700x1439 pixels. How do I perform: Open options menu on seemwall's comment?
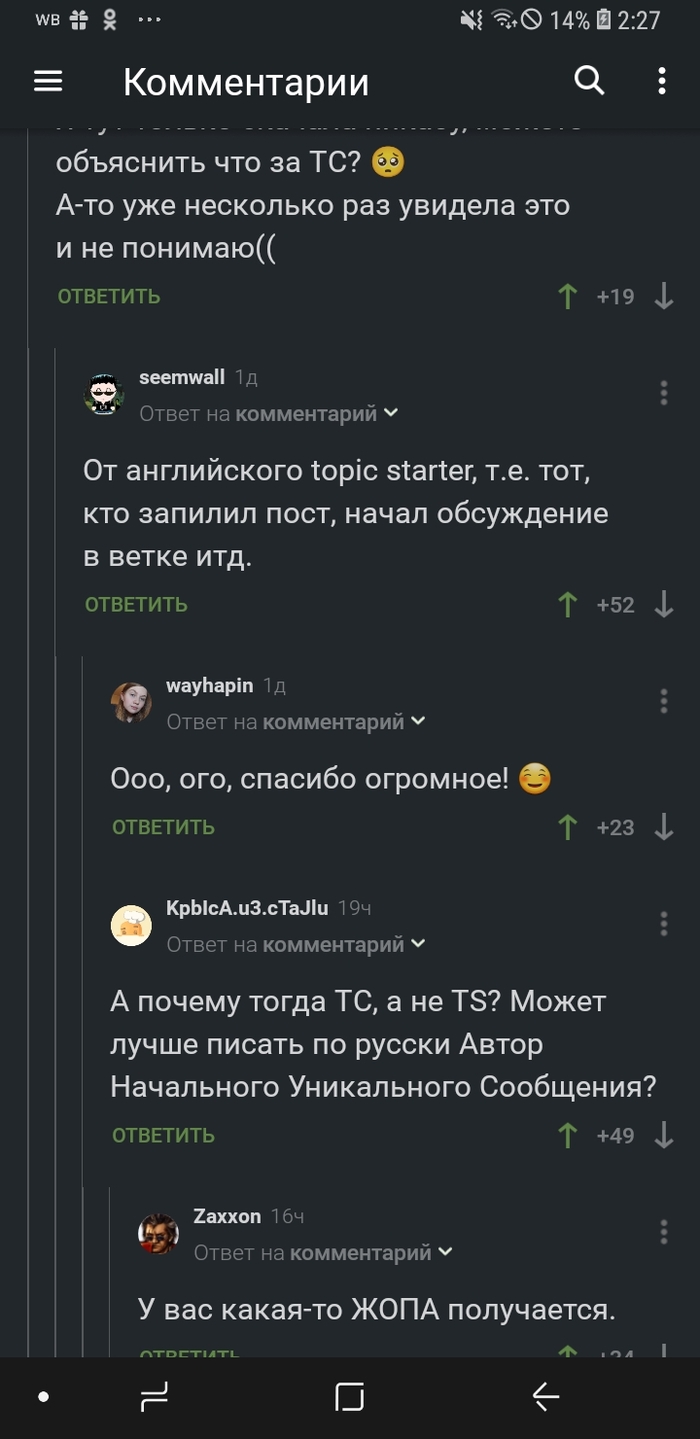pos(664,393)
